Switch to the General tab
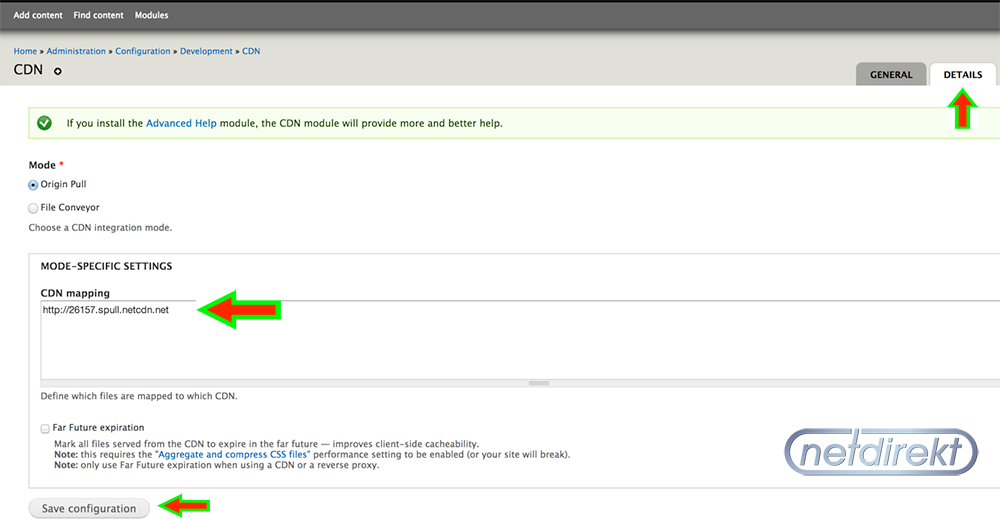The height and width of the screenshot is (520, 1000). click(x=891, y=75)
